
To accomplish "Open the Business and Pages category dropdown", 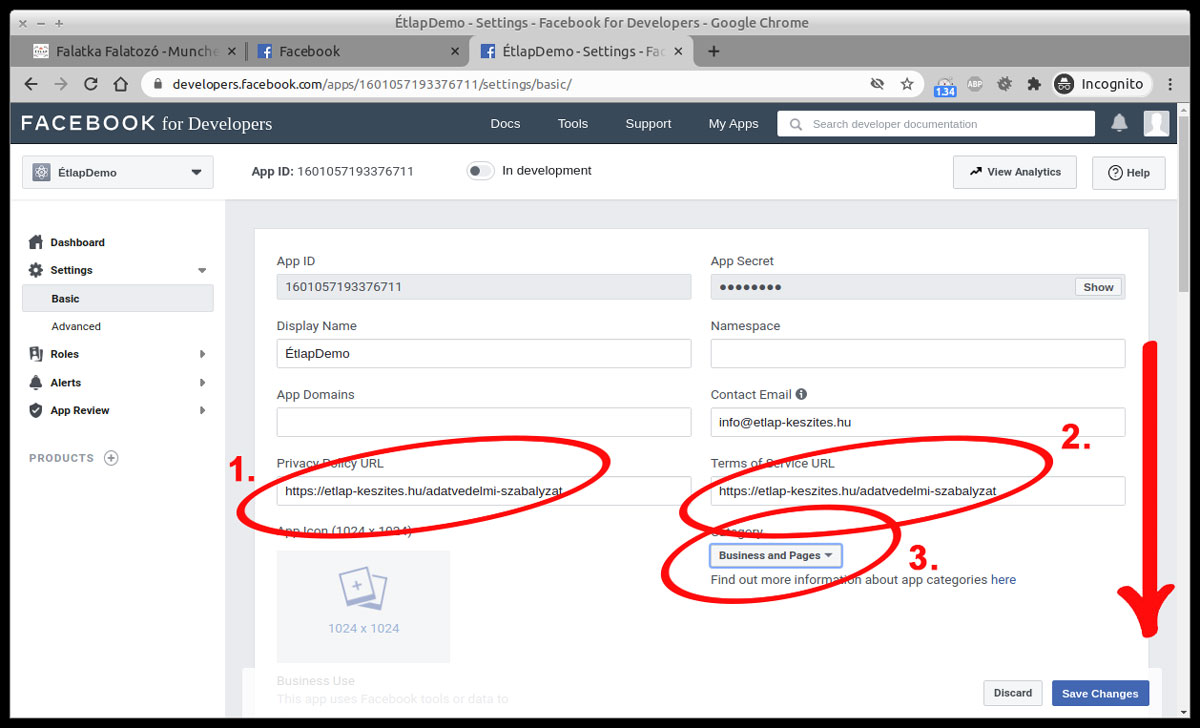I will 776,555.
